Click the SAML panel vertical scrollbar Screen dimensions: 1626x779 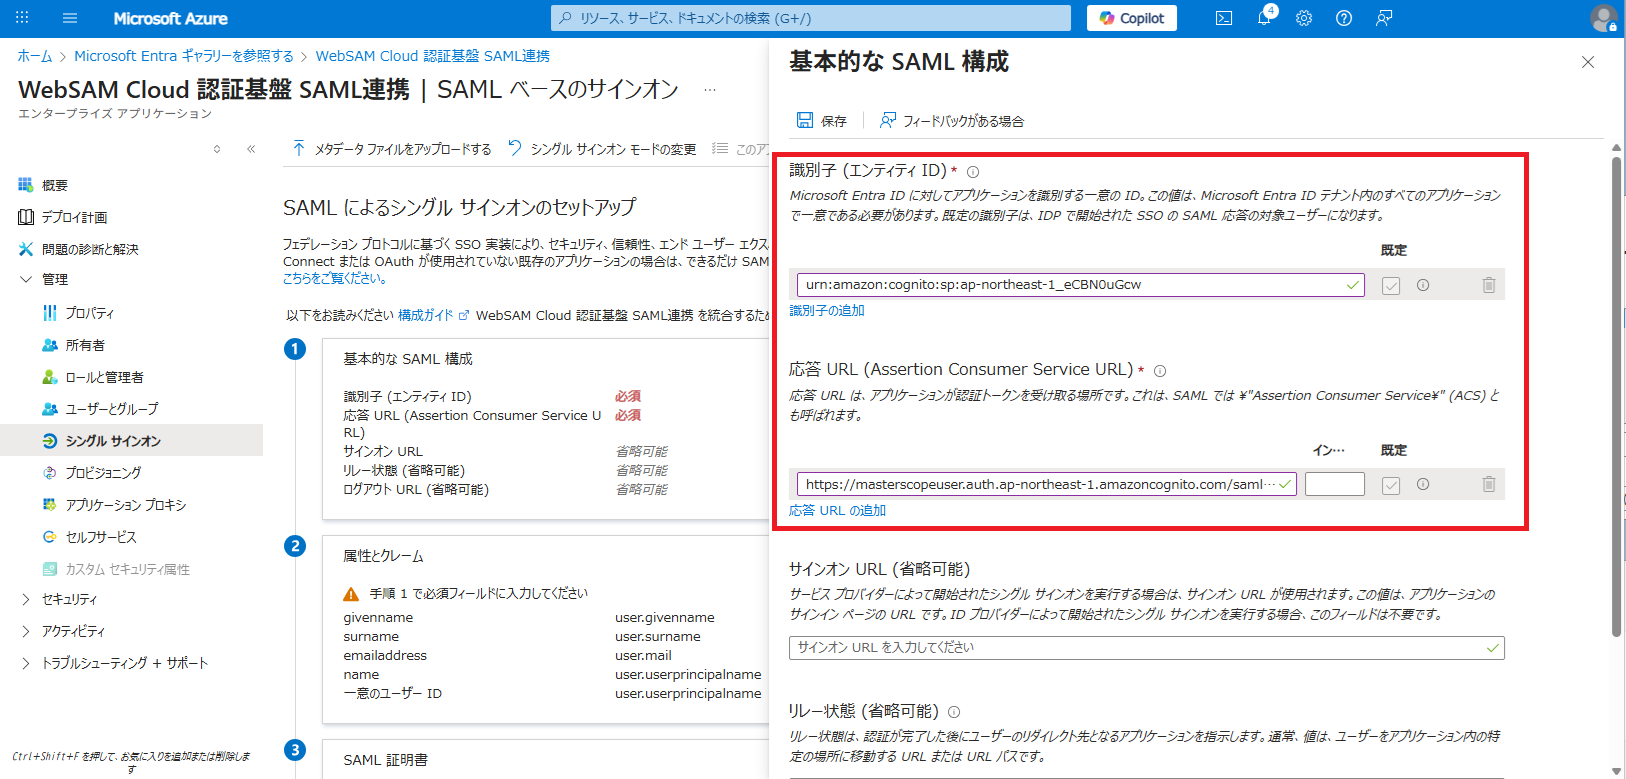point(1616,400)
